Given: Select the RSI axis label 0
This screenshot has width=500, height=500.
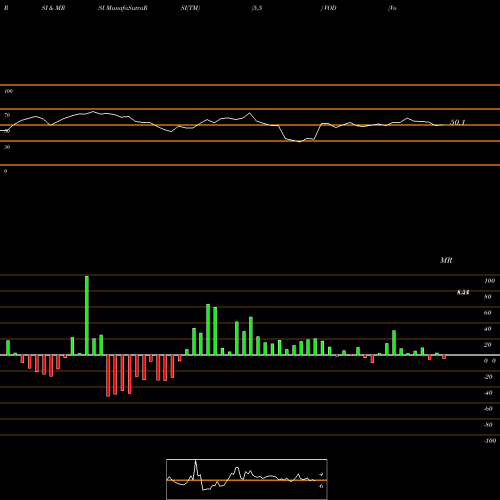Looking at the screenshot, I should (x=5, y=171).
